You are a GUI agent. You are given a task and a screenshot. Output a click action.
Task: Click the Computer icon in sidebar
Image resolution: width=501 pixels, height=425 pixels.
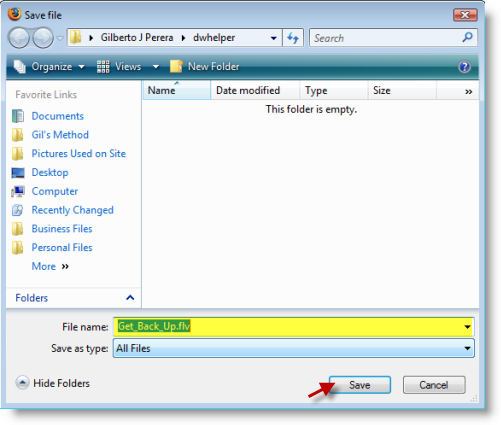point(18,191)
